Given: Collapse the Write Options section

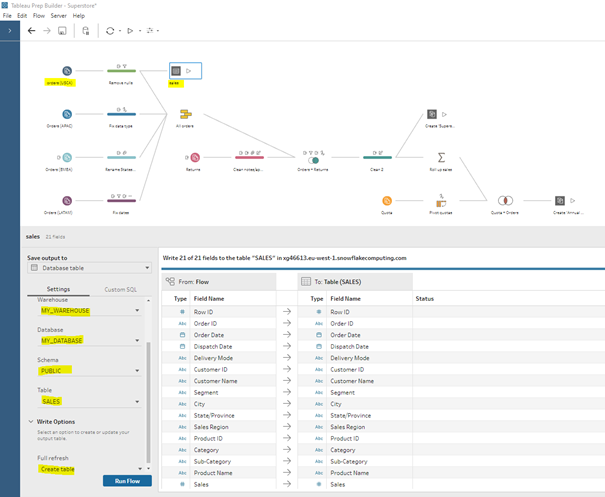Looking at the screenshot, I should (31, 422).
